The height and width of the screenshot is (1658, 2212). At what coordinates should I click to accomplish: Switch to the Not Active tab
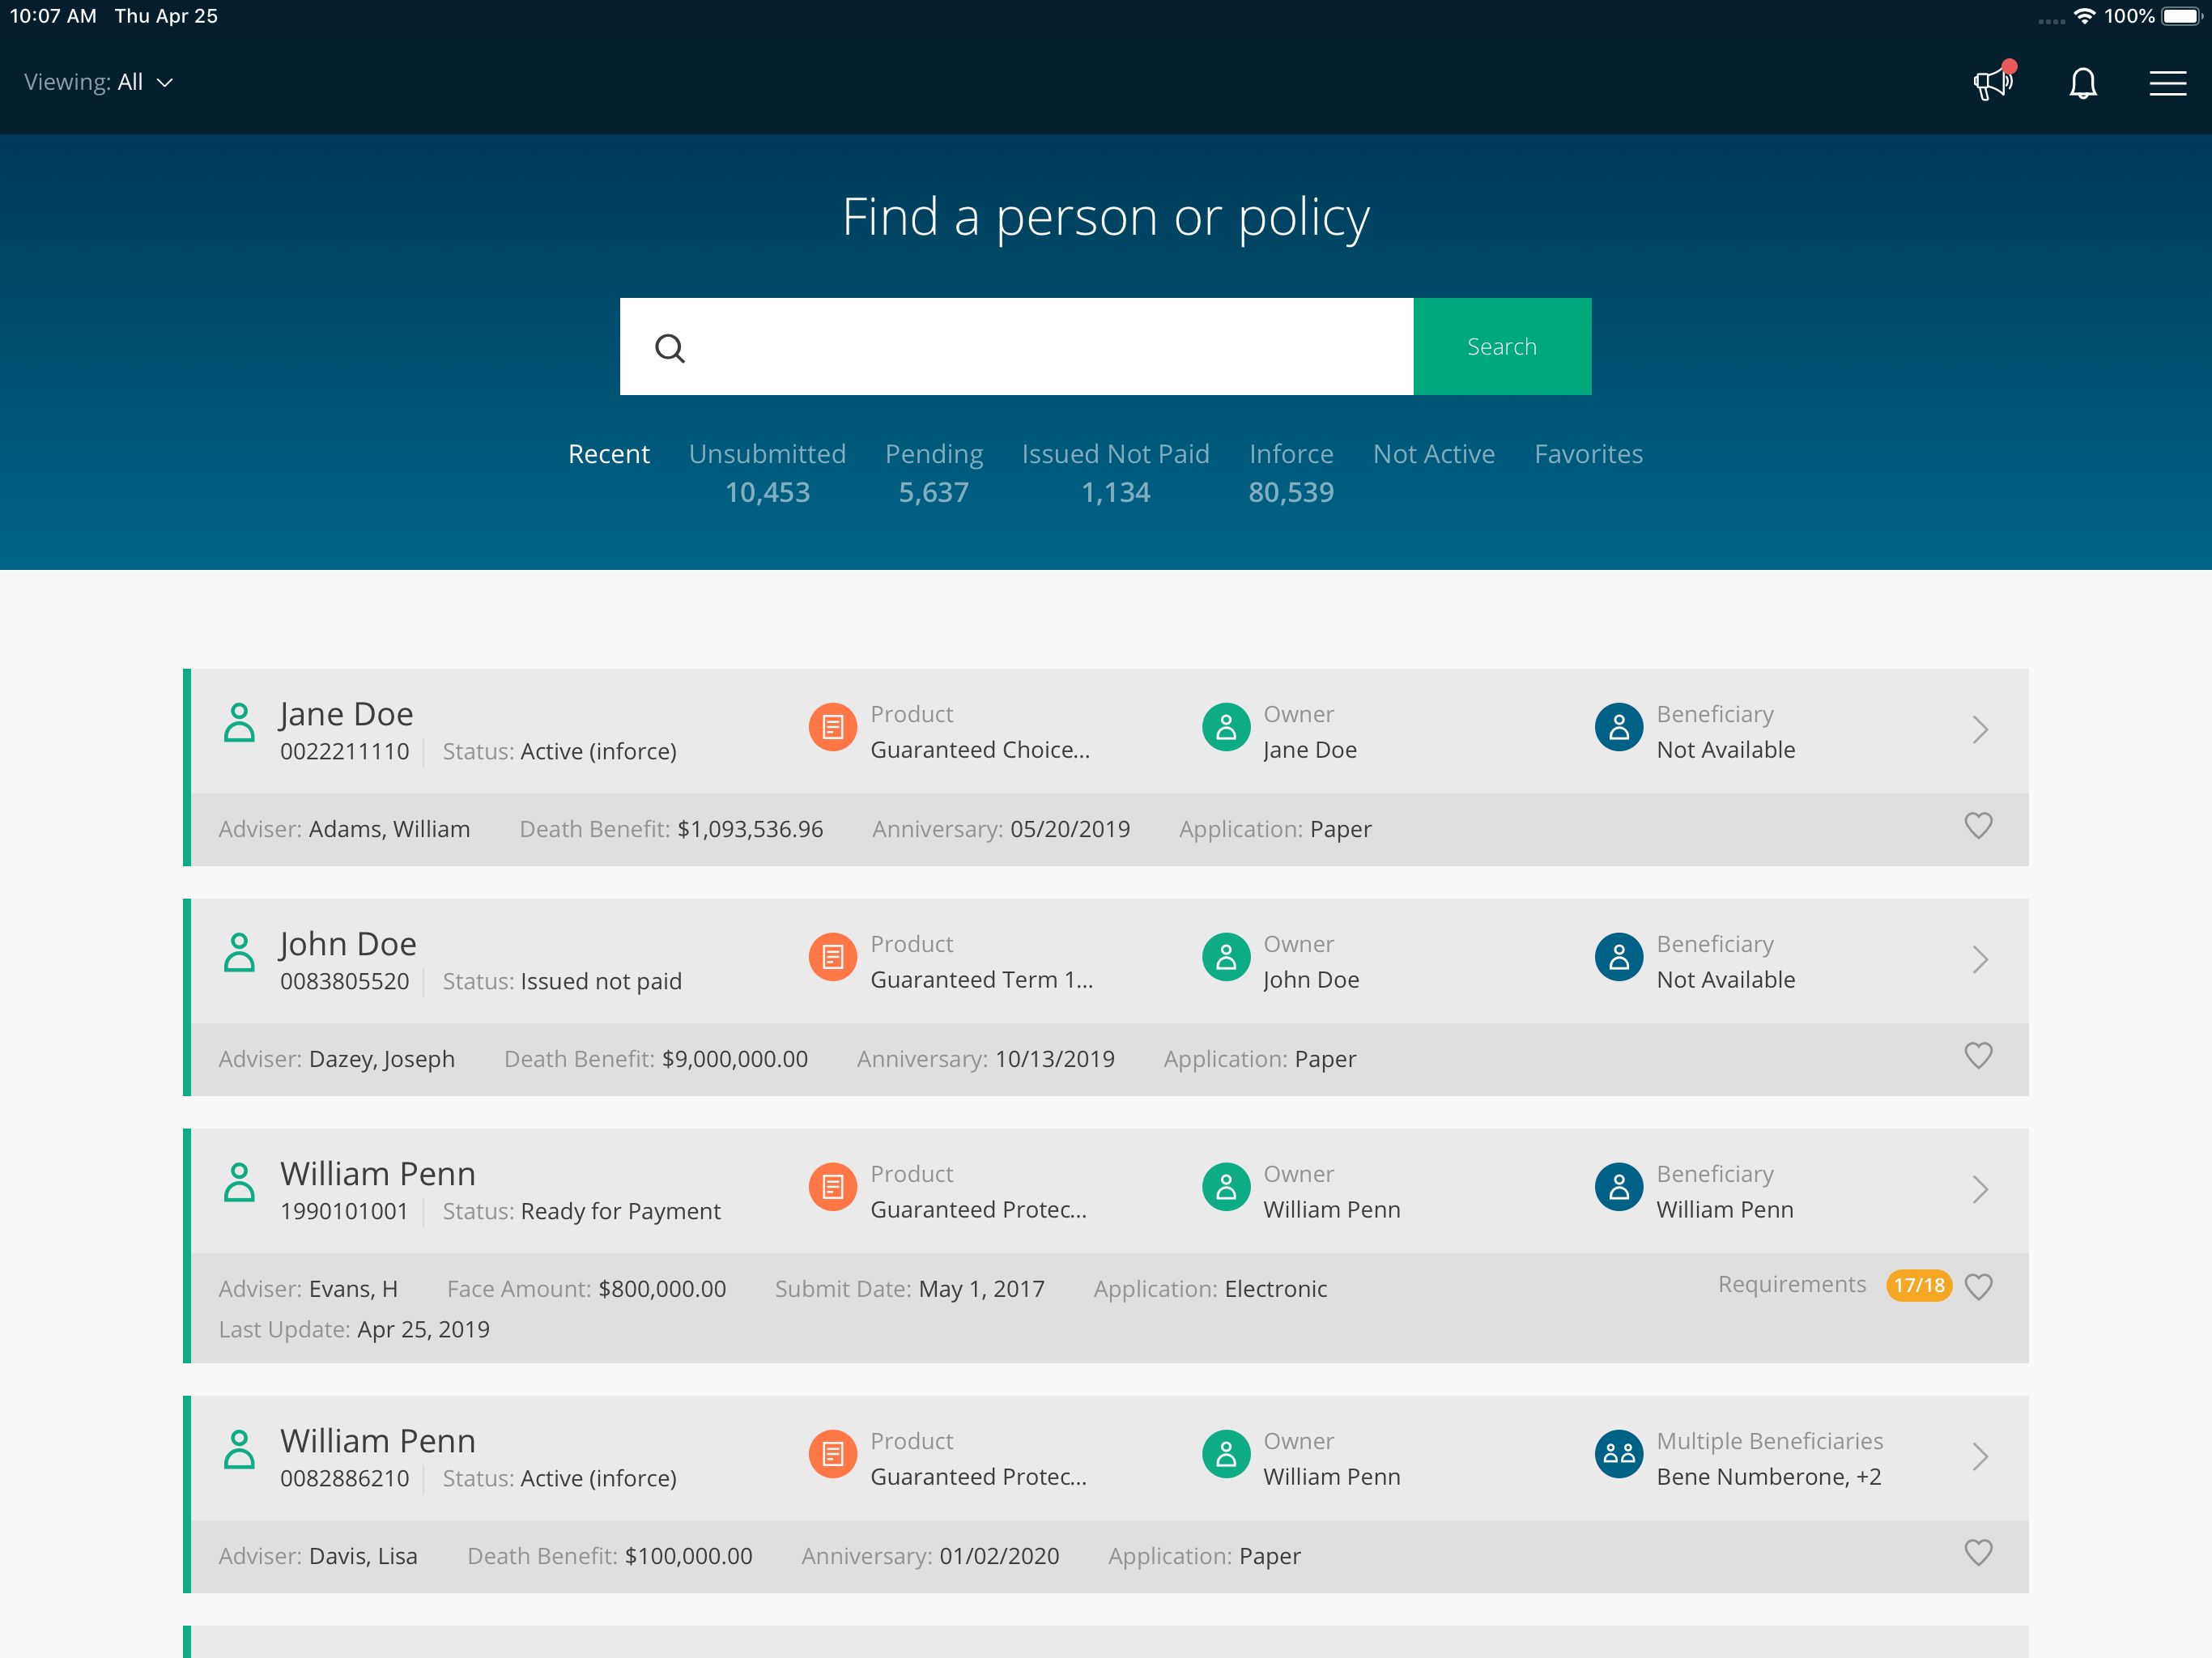coord(1434,454)
